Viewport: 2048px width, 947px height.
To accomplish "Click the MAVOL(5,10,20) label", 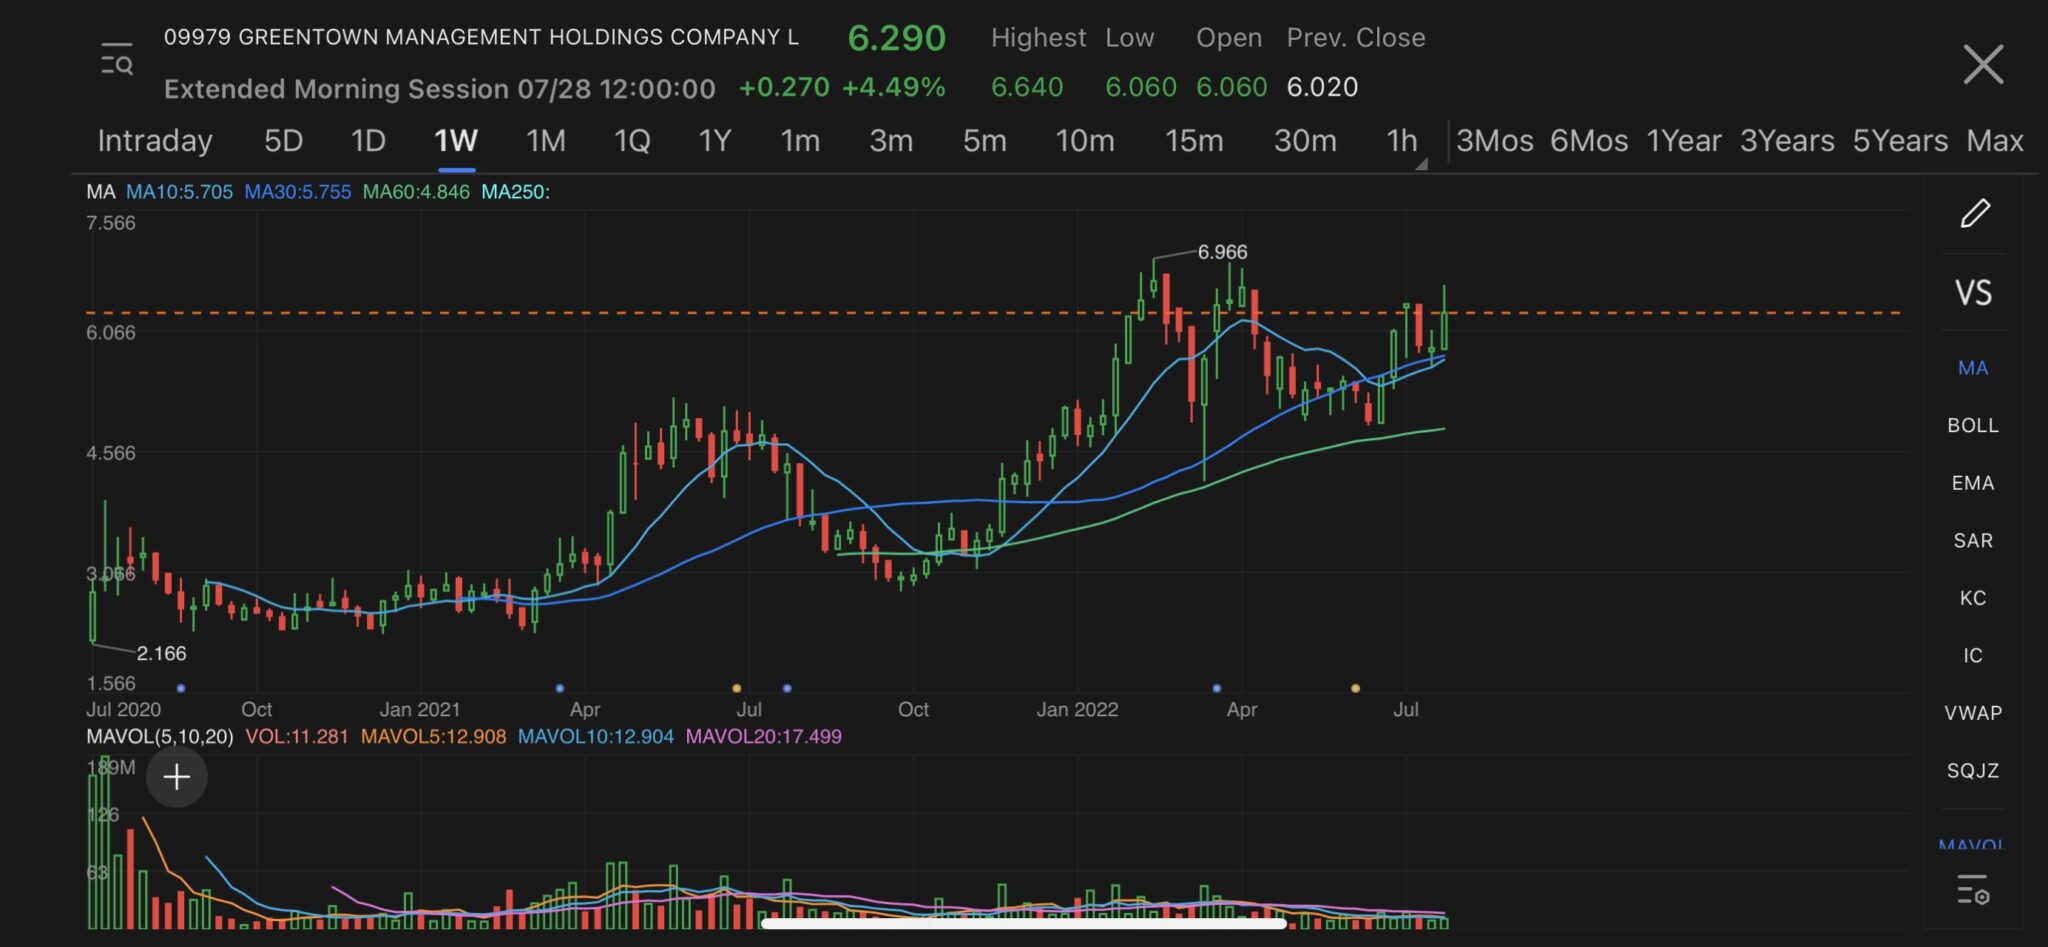I will [160, 737].
